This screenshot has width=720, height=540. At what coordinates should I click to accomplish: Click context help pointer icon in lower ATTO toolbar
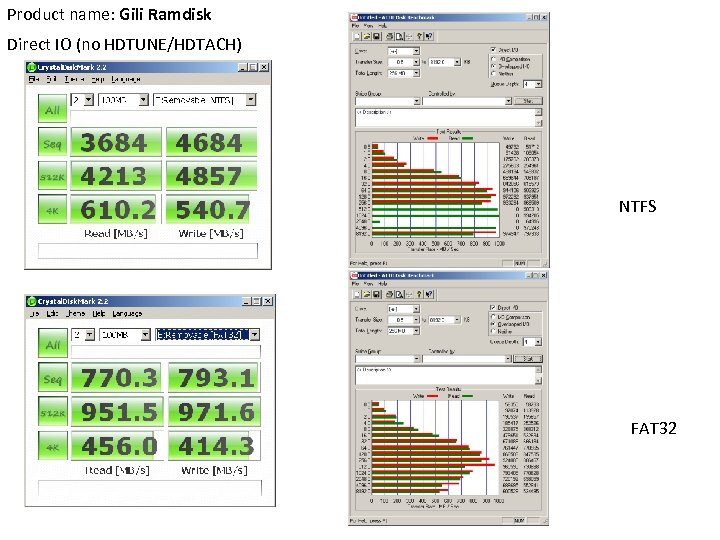(x=429, y=294)
